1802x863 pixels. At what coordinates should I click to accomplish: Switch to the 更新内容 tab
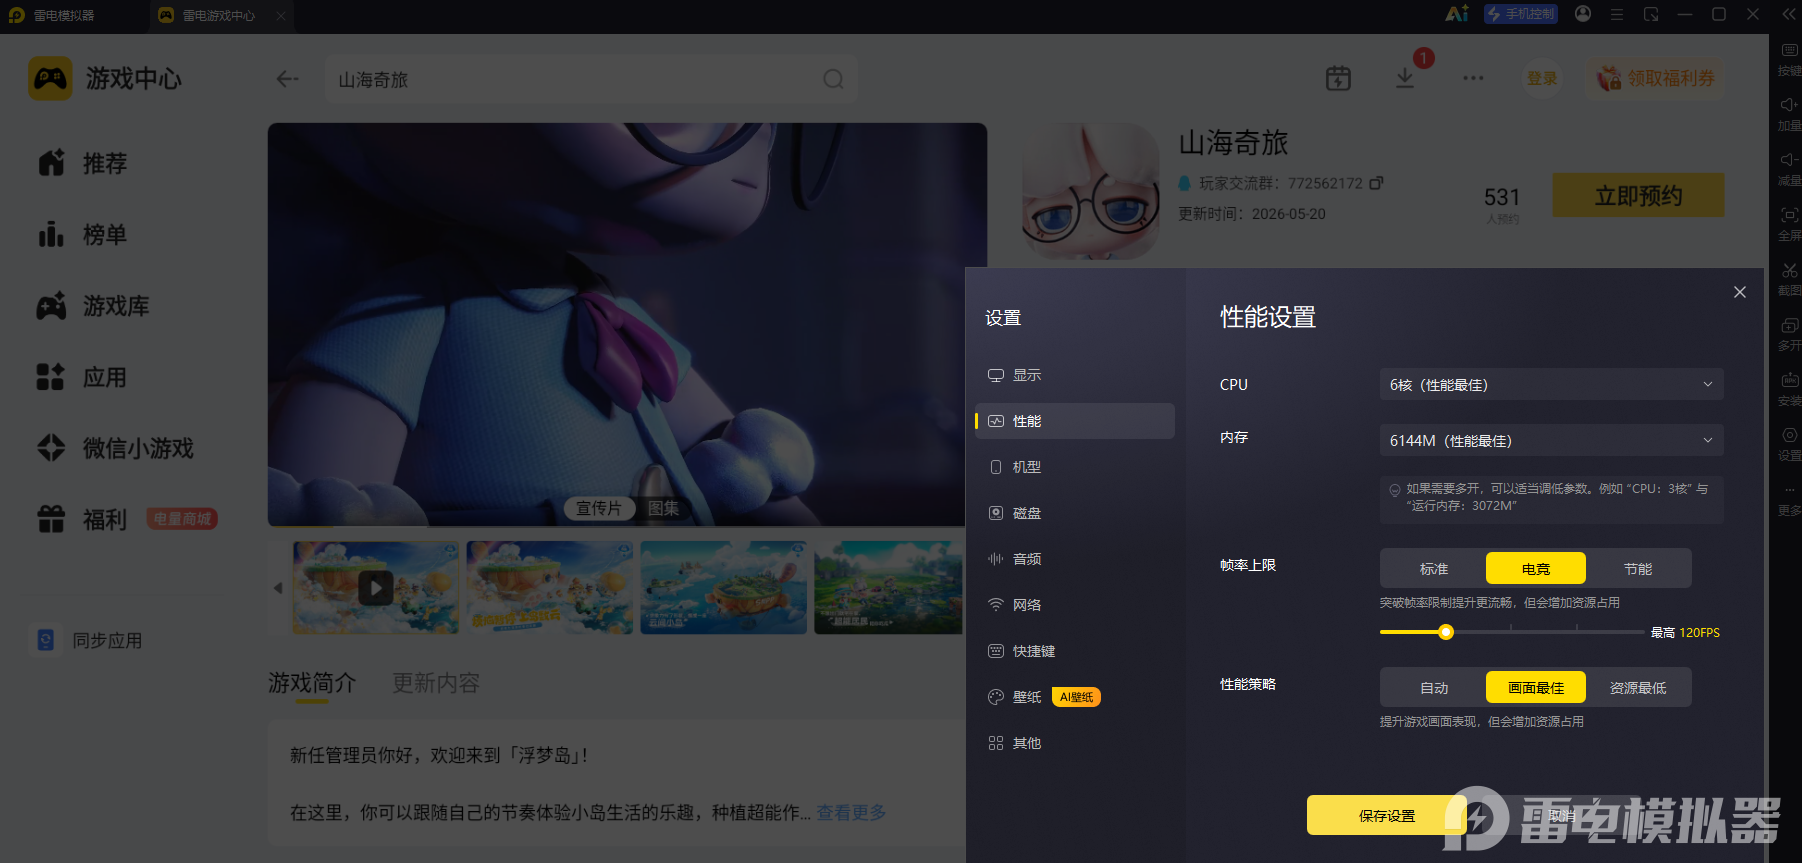pos(436,683)
